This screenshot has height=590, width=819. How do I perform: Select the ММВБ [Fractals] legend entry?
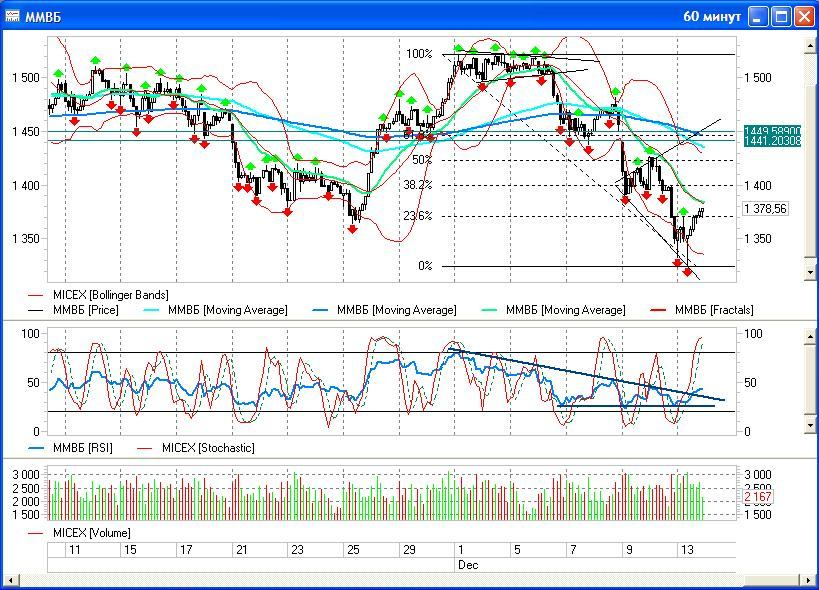tap(701, 310)
